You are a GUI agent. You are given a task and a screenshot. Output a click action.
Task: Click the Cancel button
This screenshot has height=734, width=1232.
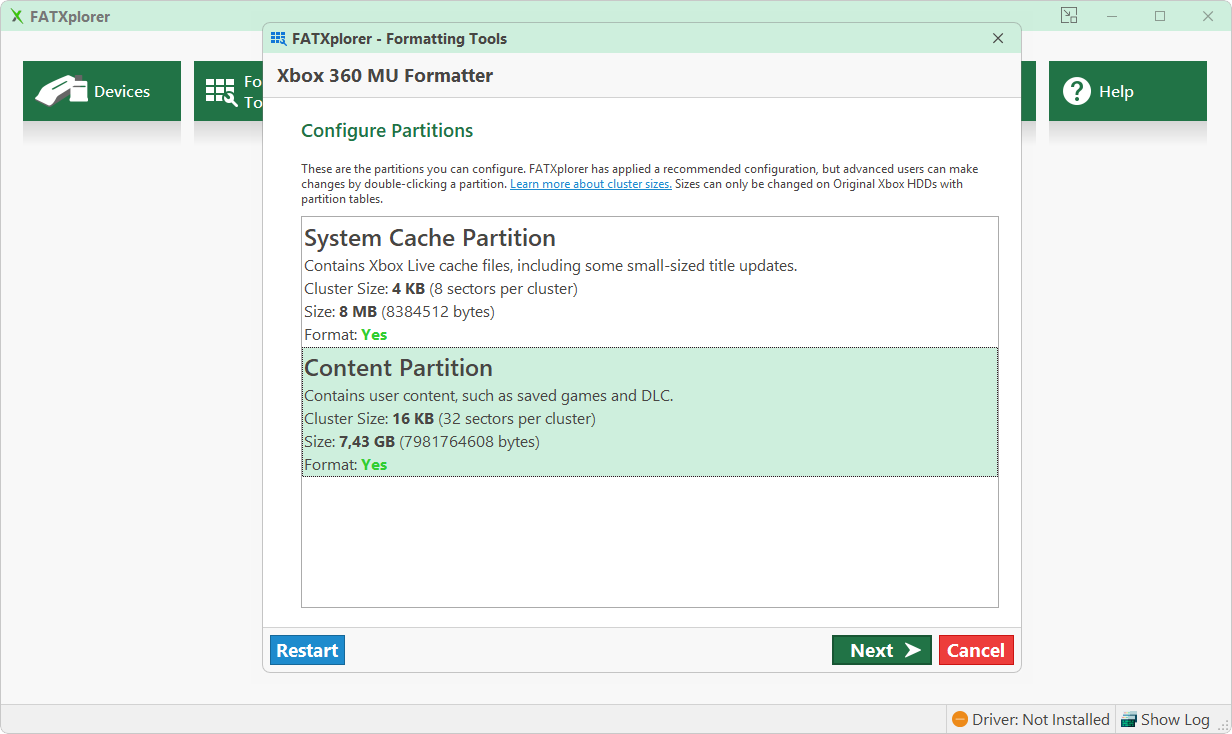point(976,650)
